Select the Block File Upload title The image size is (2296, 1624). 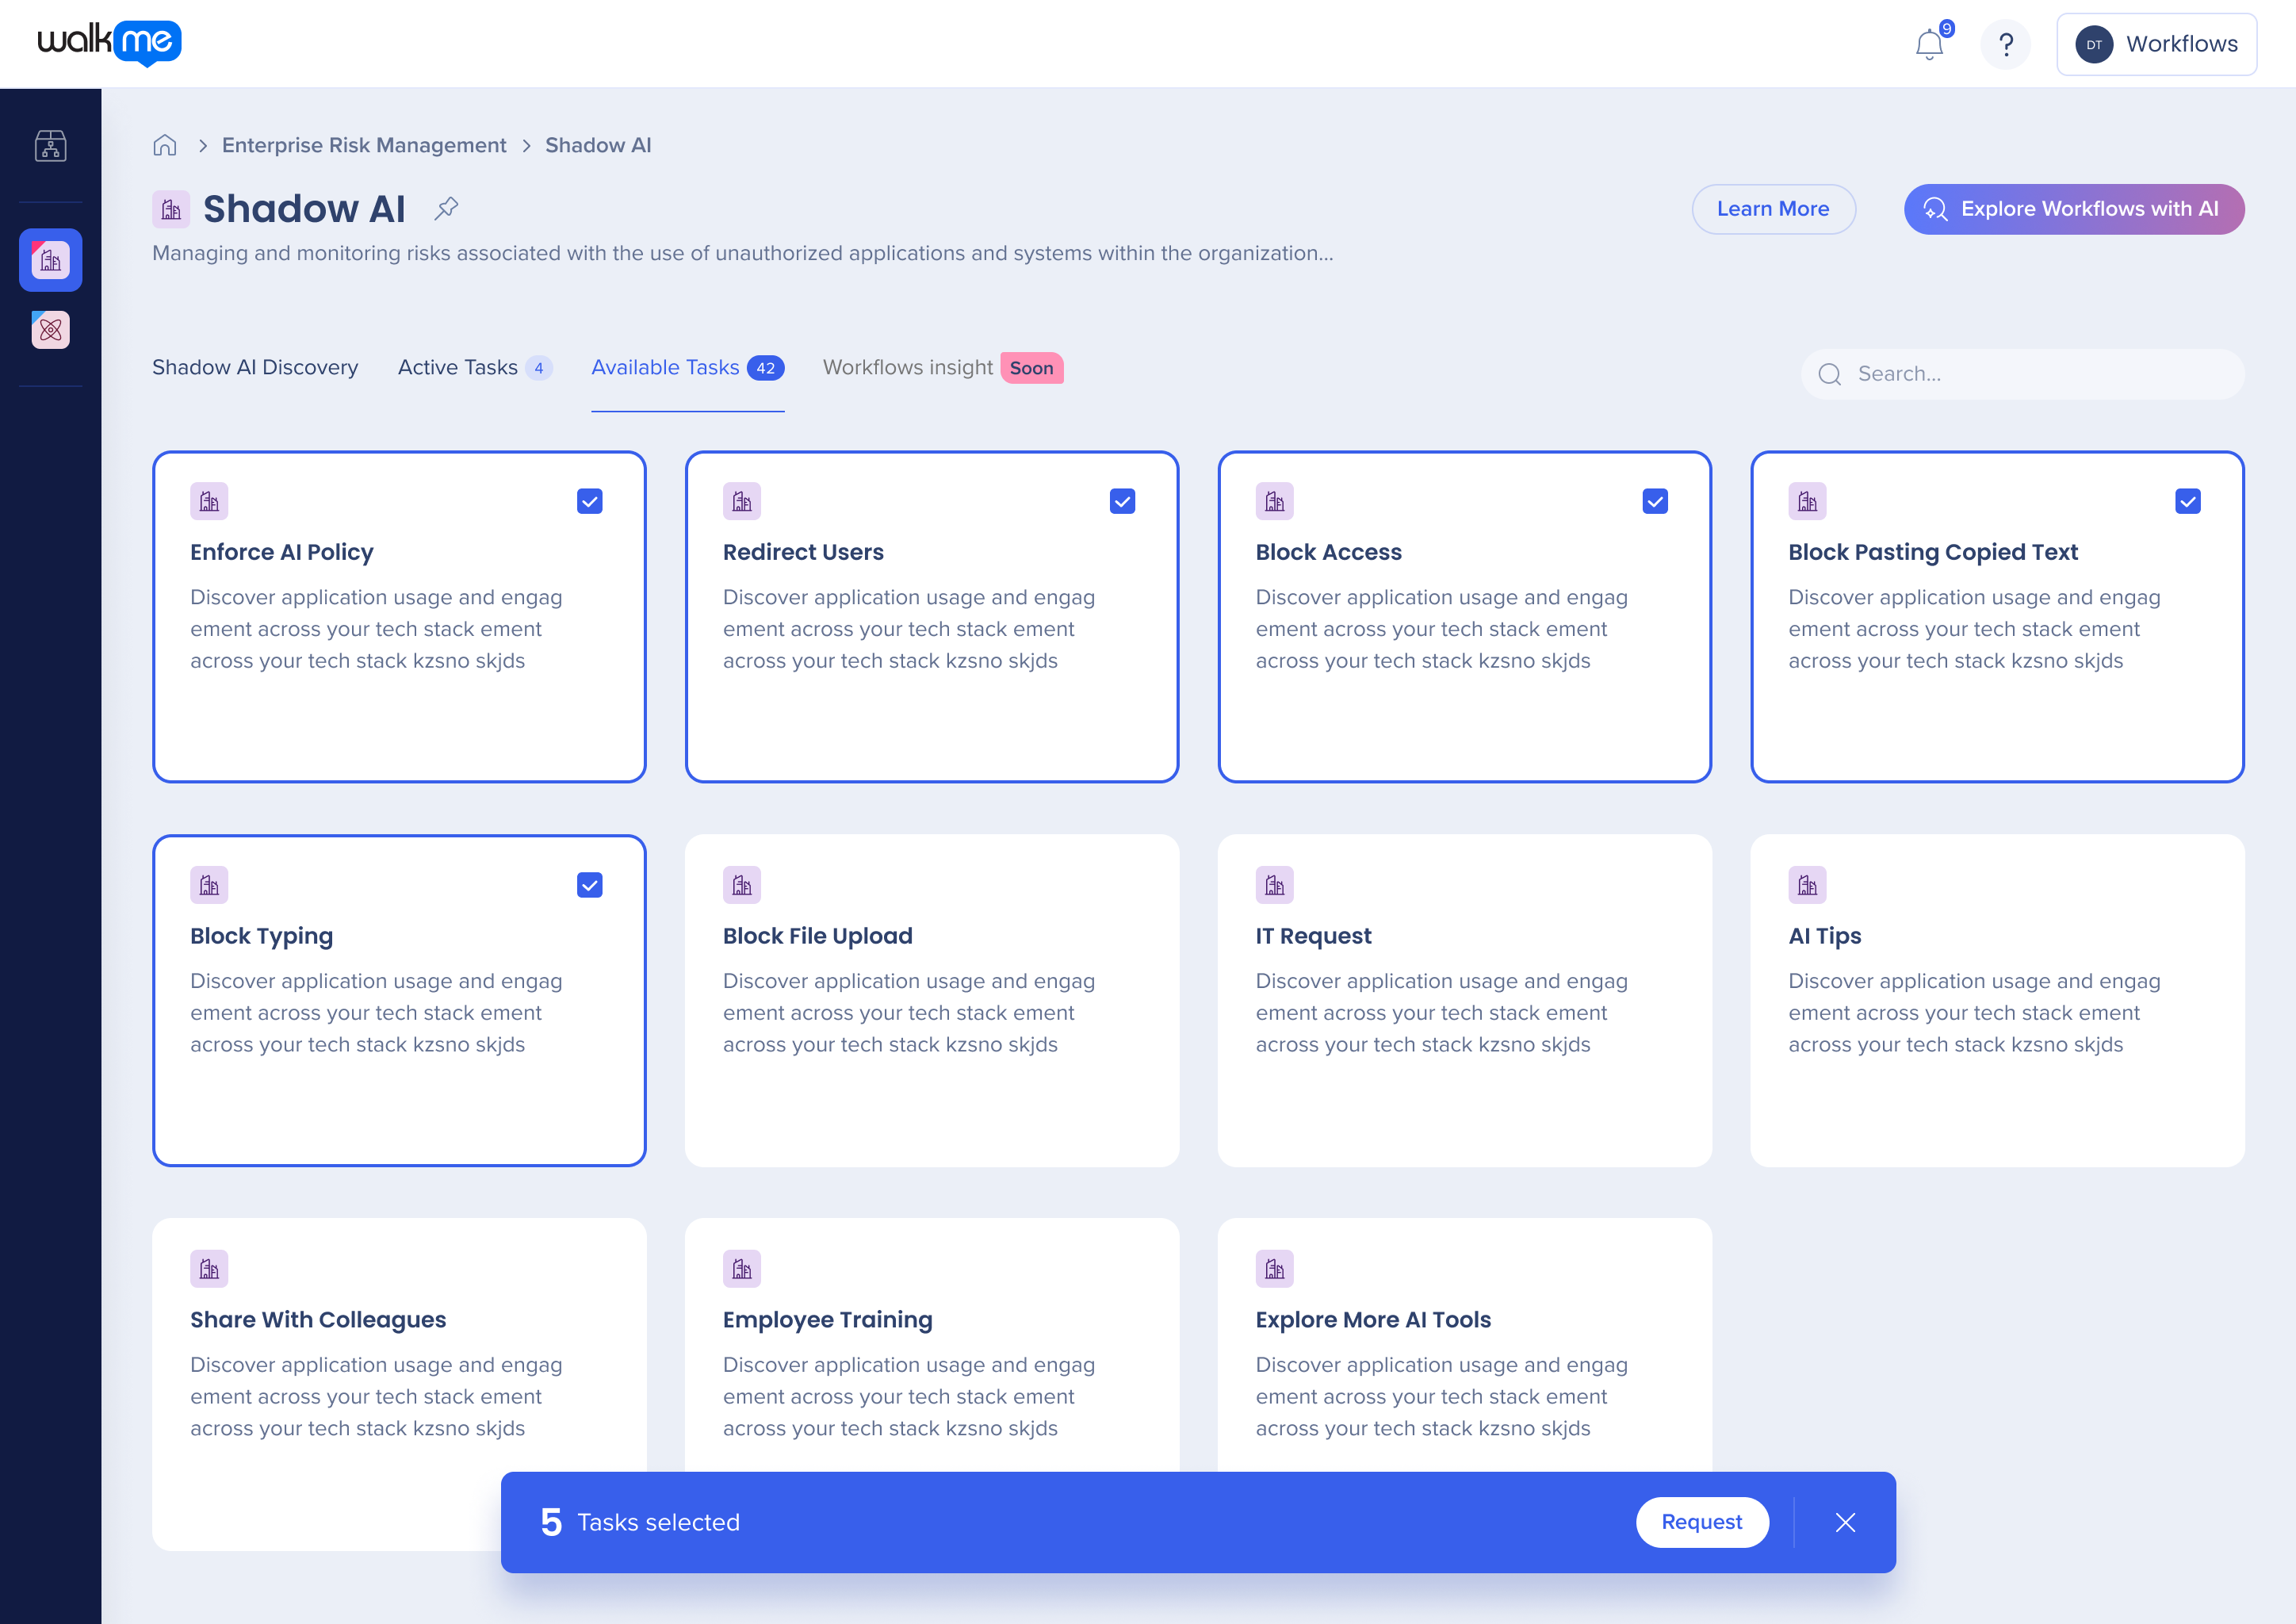point(818,936)
